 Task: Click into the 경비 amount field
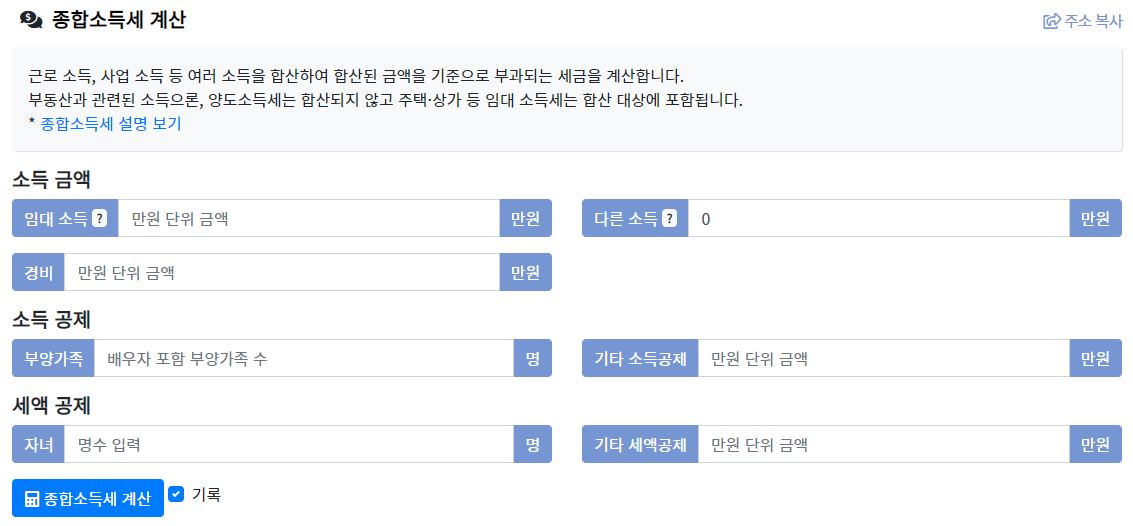click(x=283, y=272)
